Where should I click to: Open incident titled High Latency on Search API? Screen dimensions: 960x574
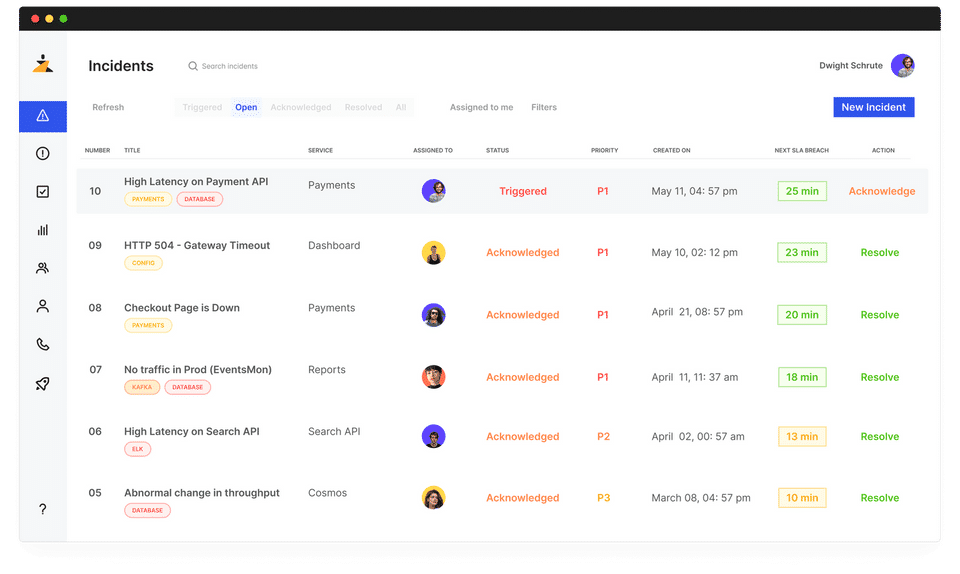pyautogui.click(x=192, y=431)
